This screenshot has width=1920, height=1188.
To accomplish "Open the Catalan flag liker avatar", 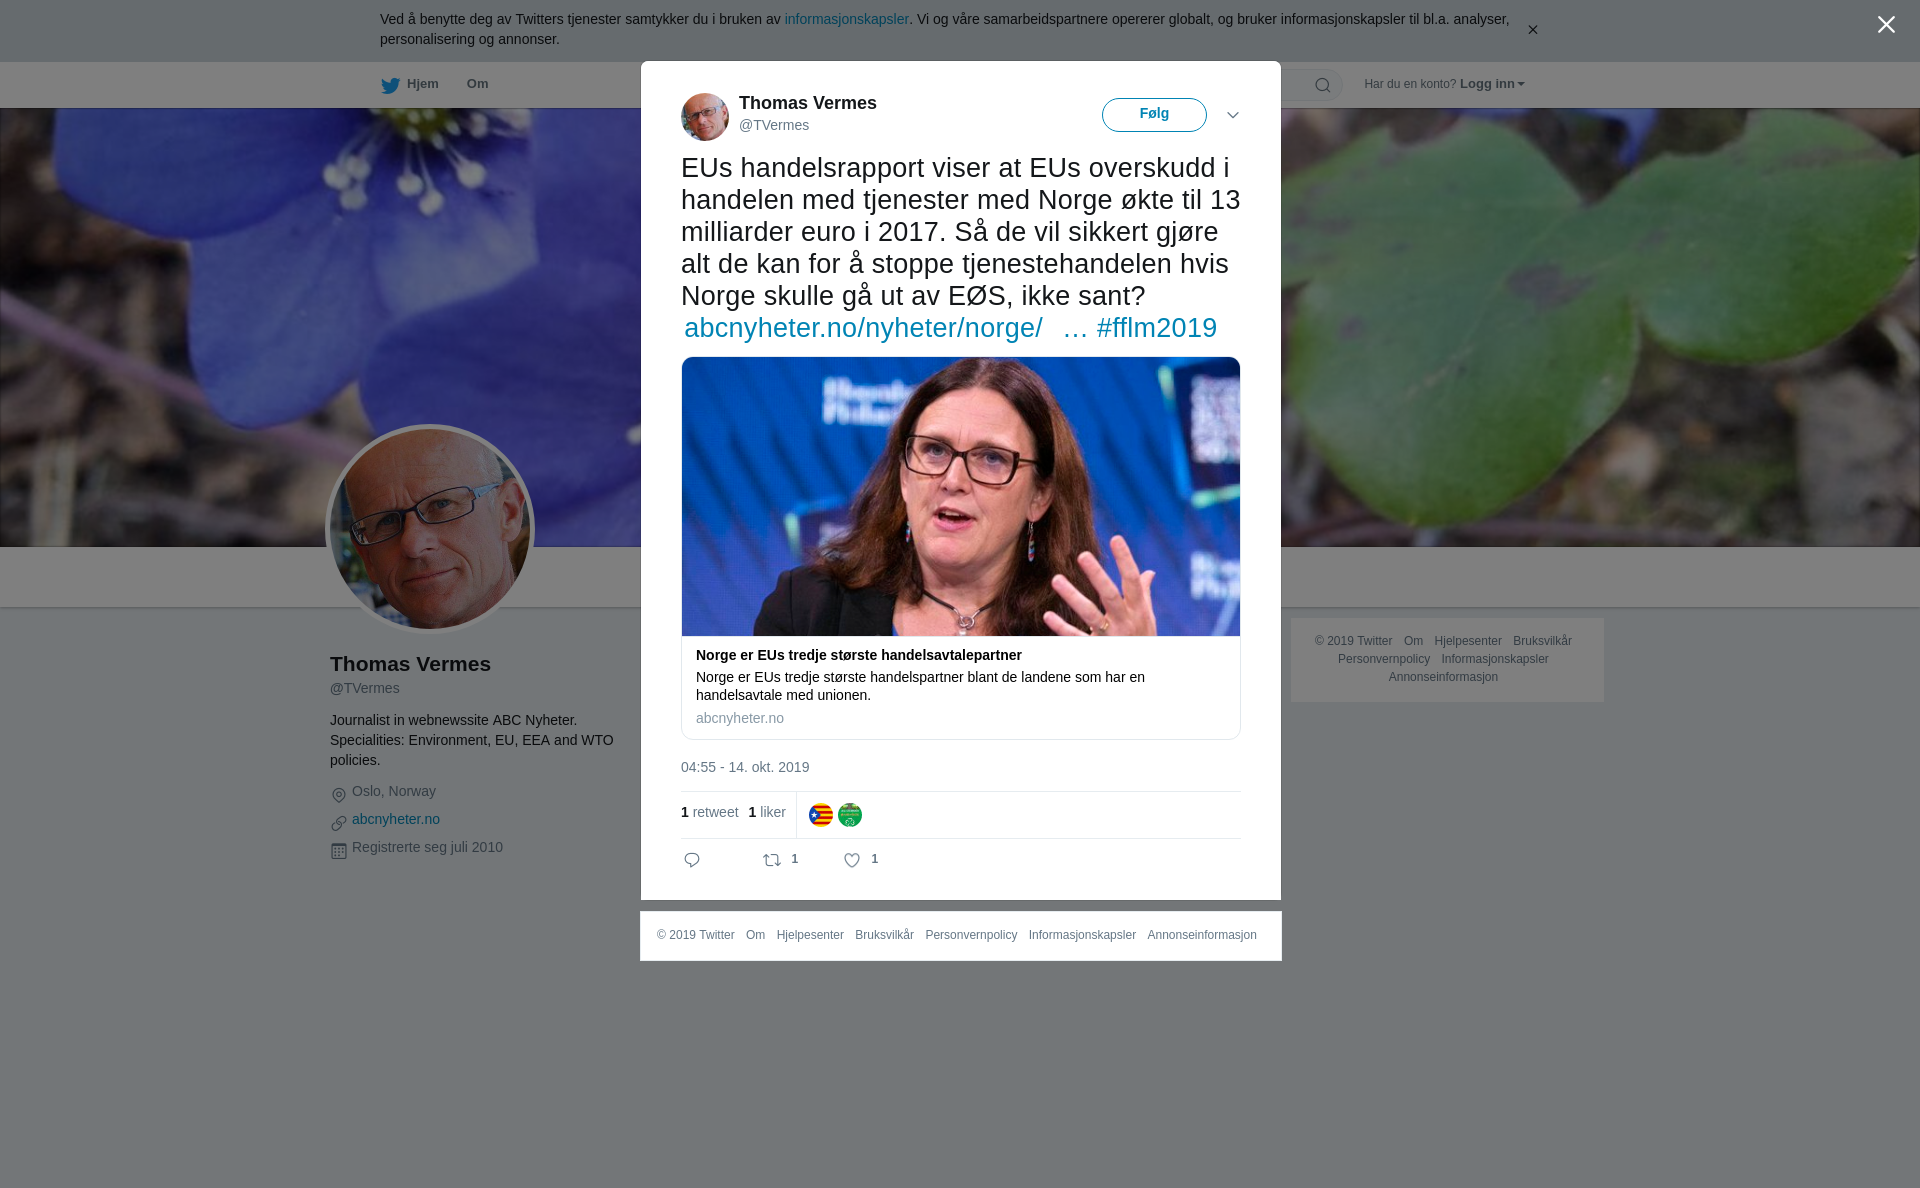I will 821,815.
